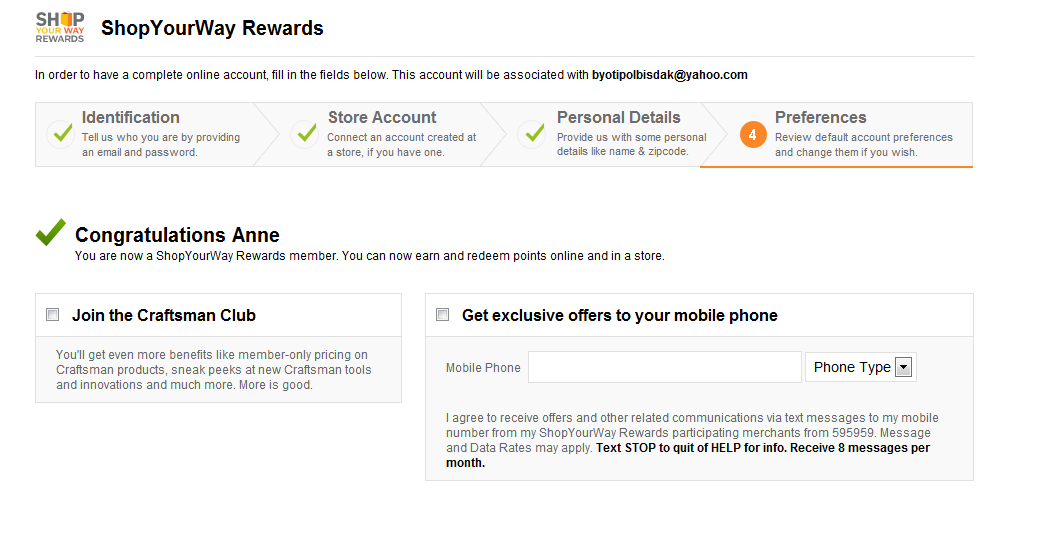Screen dimensions: 1037x557
Task: Focus the Mobile Phone input field
Action: click(x=665, y=367)
